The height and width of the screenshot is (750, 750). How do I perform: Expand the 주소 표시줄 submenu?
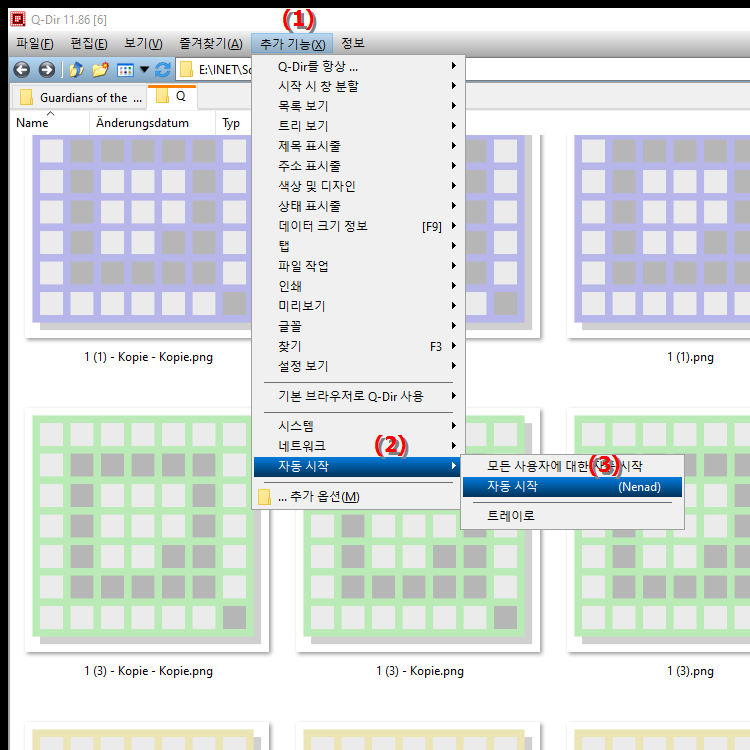click(x=358, y=166)
